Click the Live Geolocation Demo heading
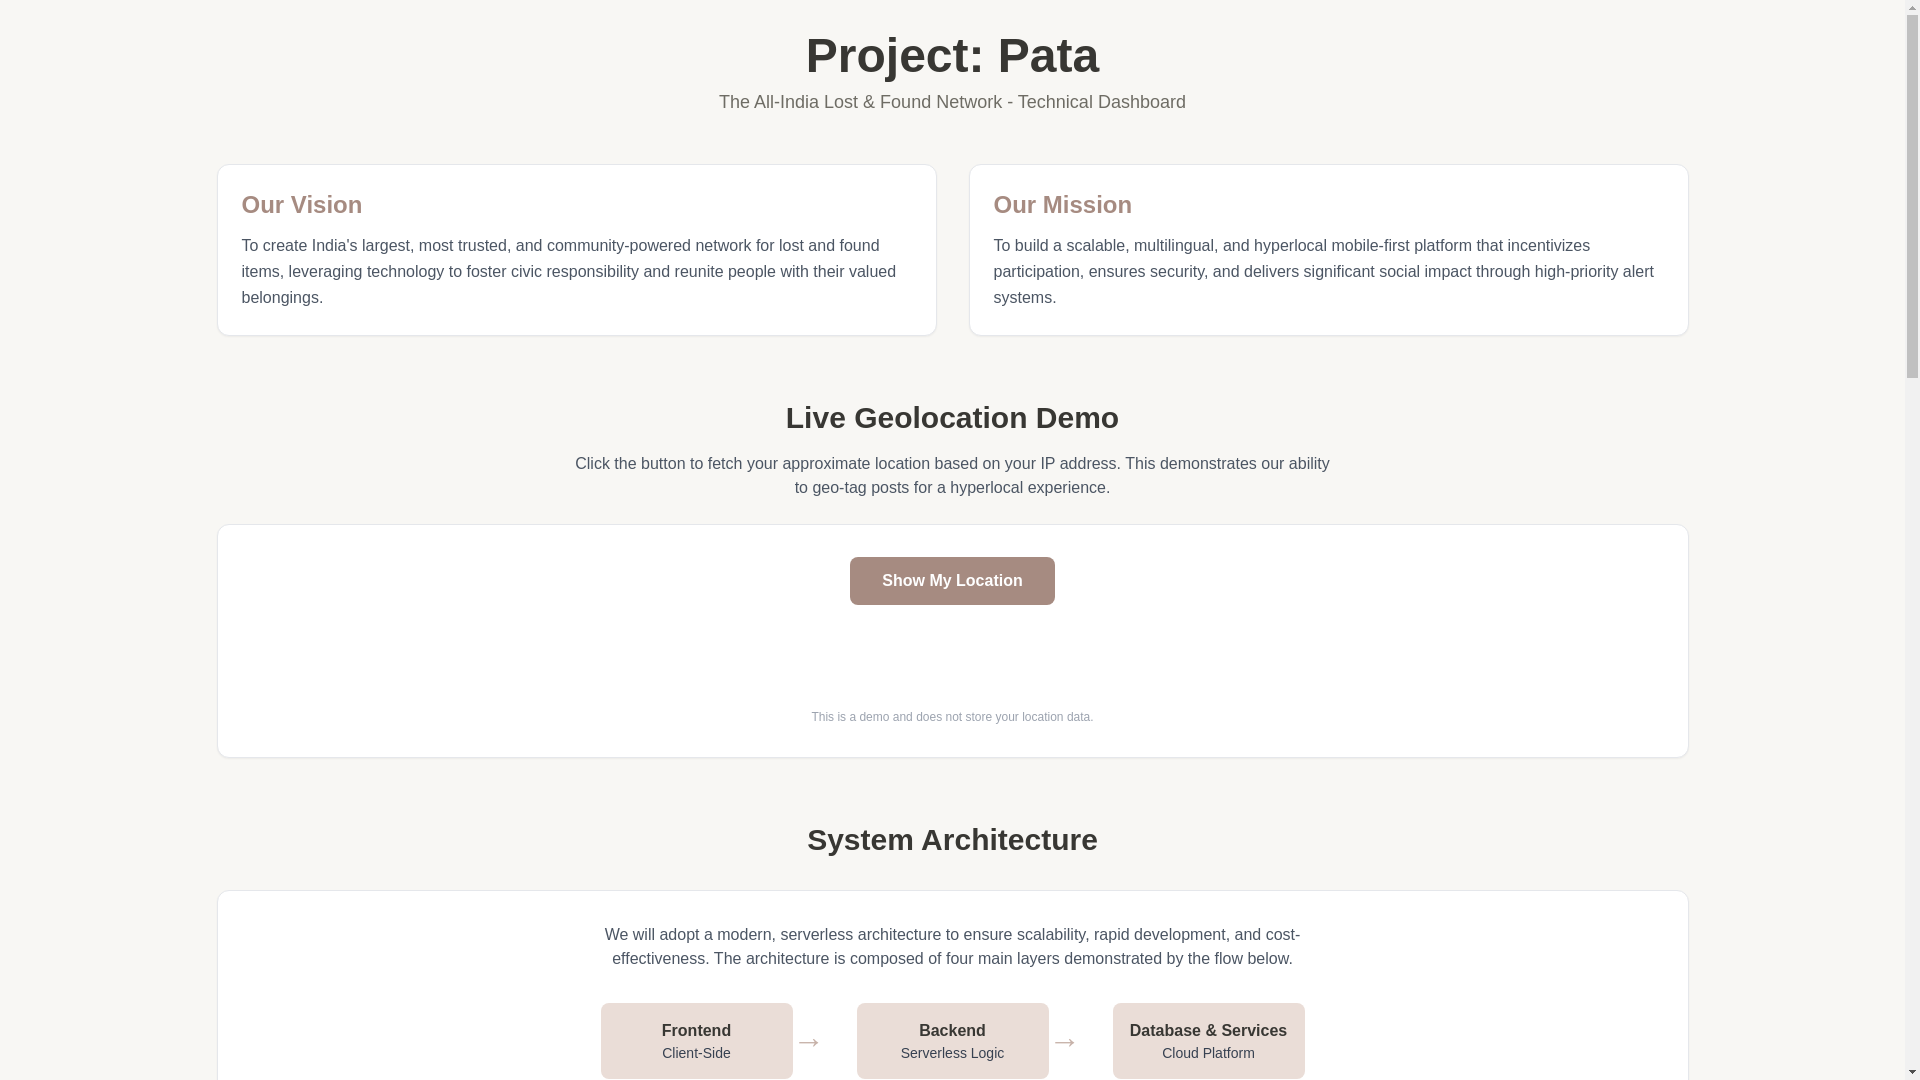 (x=952, y=417)
